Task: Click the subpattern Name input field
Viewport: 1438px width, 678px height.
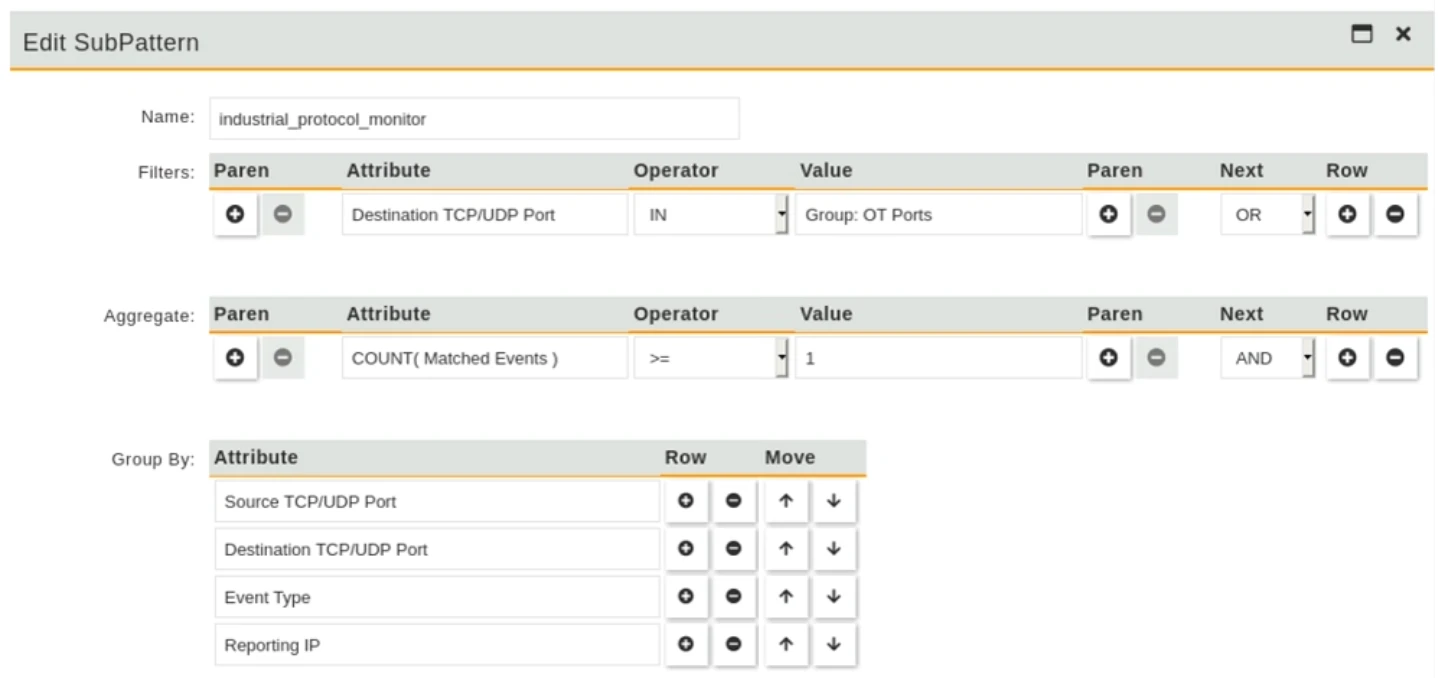Action: (x=474, y=119)
